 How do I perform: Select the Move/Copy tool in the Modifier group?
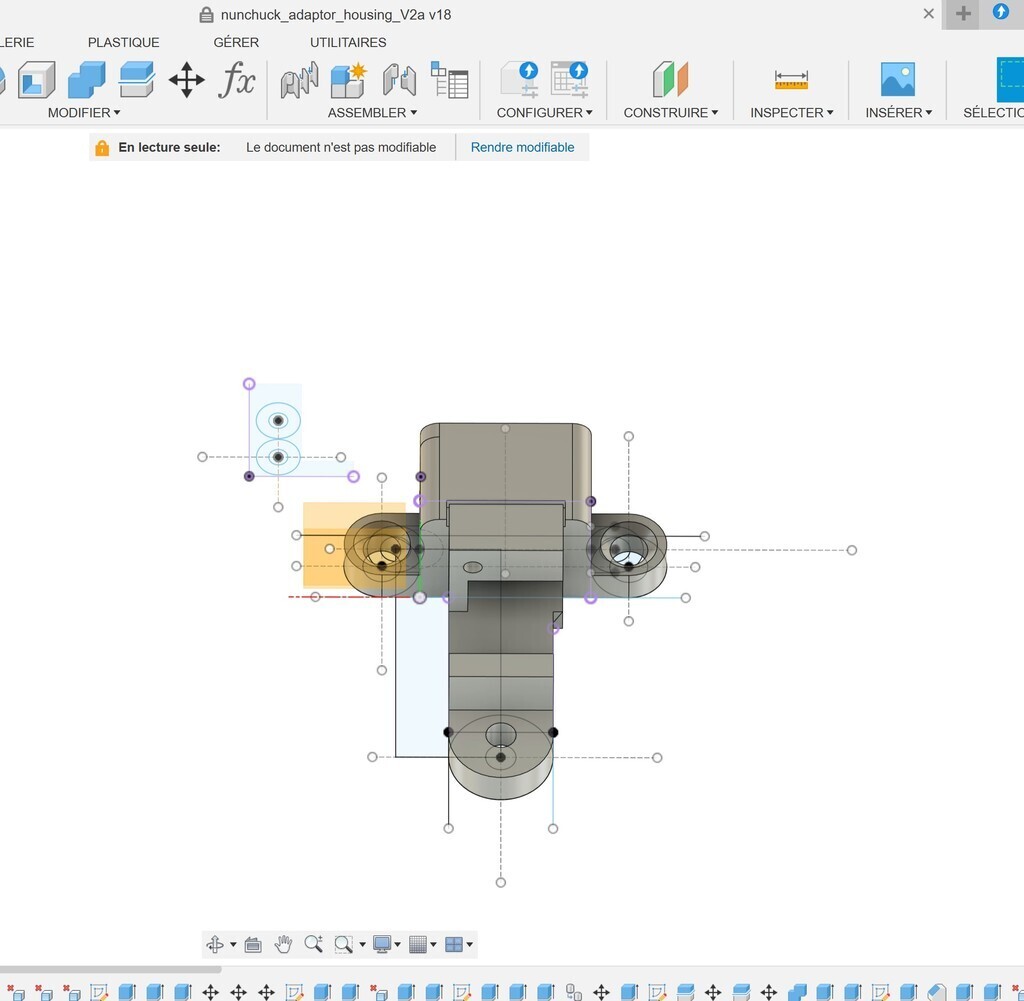click(x=187, y=80)
